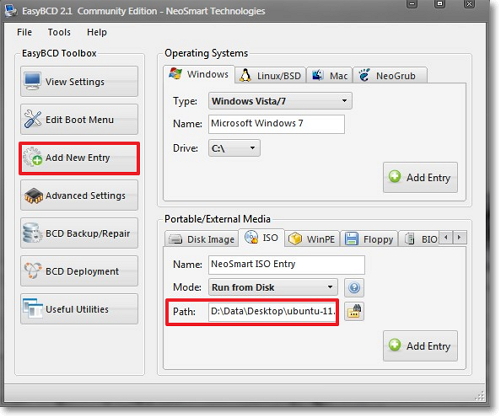Open Useful Utilities
Image resolution: width=499 pixels, height=416 pixels.
[x=79, y=309]
